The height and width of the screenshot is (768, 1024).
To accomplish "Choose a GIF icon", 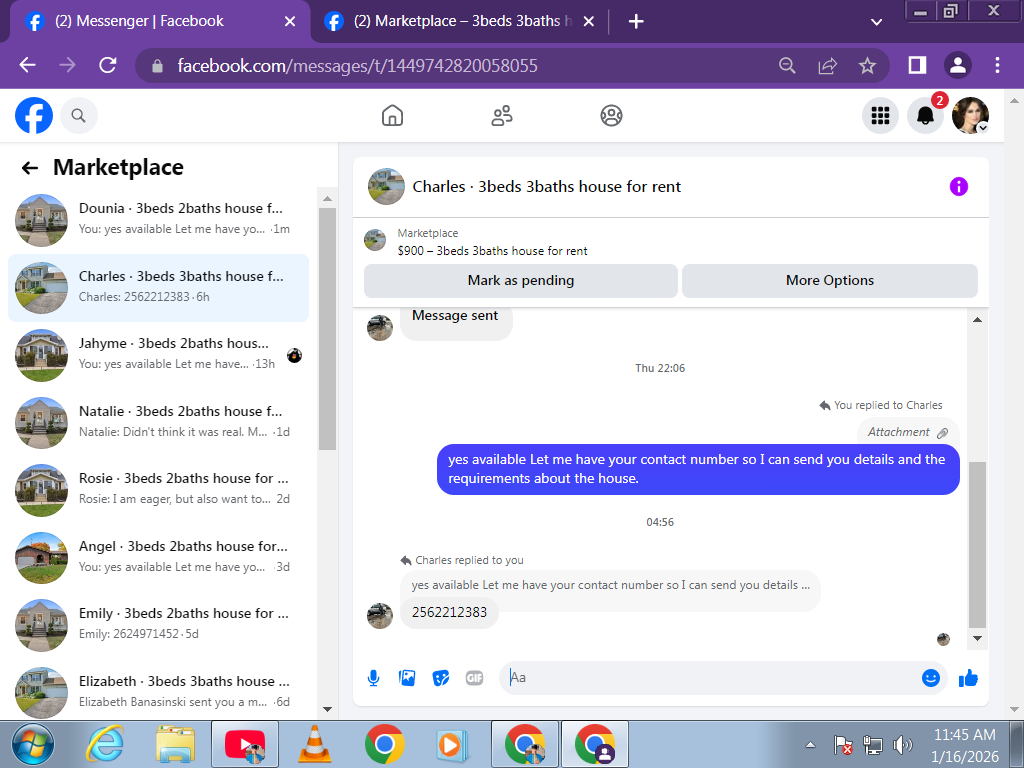I will [475, 678].
